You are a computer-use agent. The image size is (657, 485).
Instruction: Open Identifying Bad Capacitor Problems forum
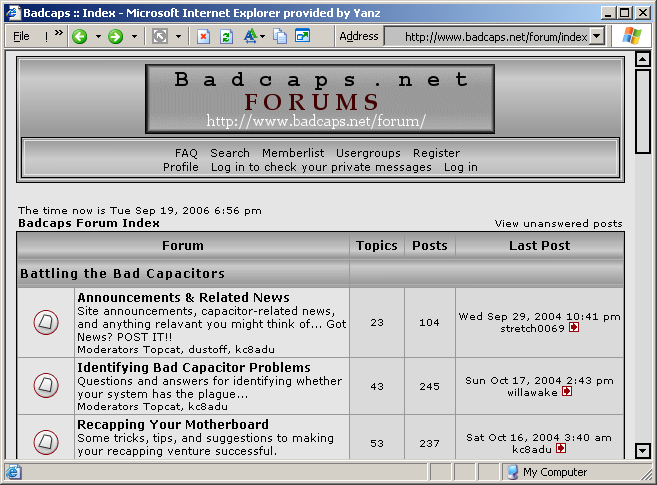194,367
